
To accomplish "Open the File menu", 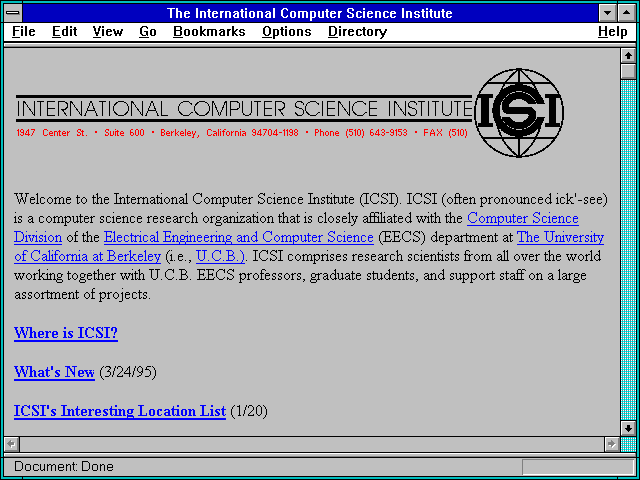I will click(24, 31).
